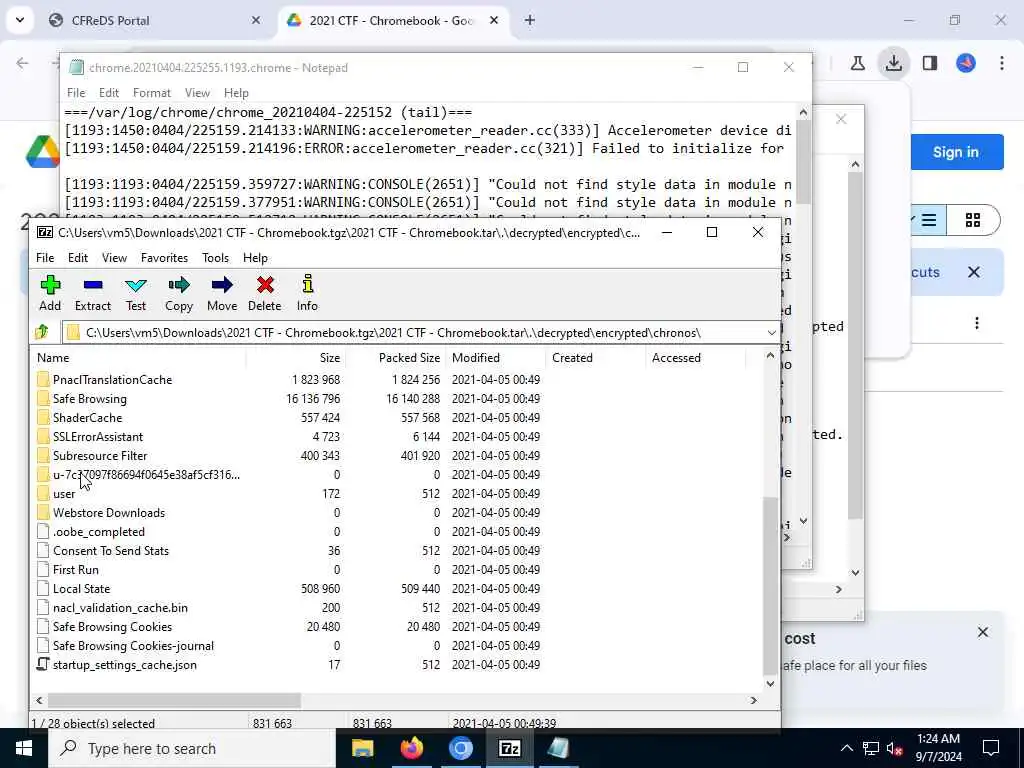Go up one folder level in 7-Zip
The width and height of the screenshot is (1024, 768).
[x=42, y=332]
